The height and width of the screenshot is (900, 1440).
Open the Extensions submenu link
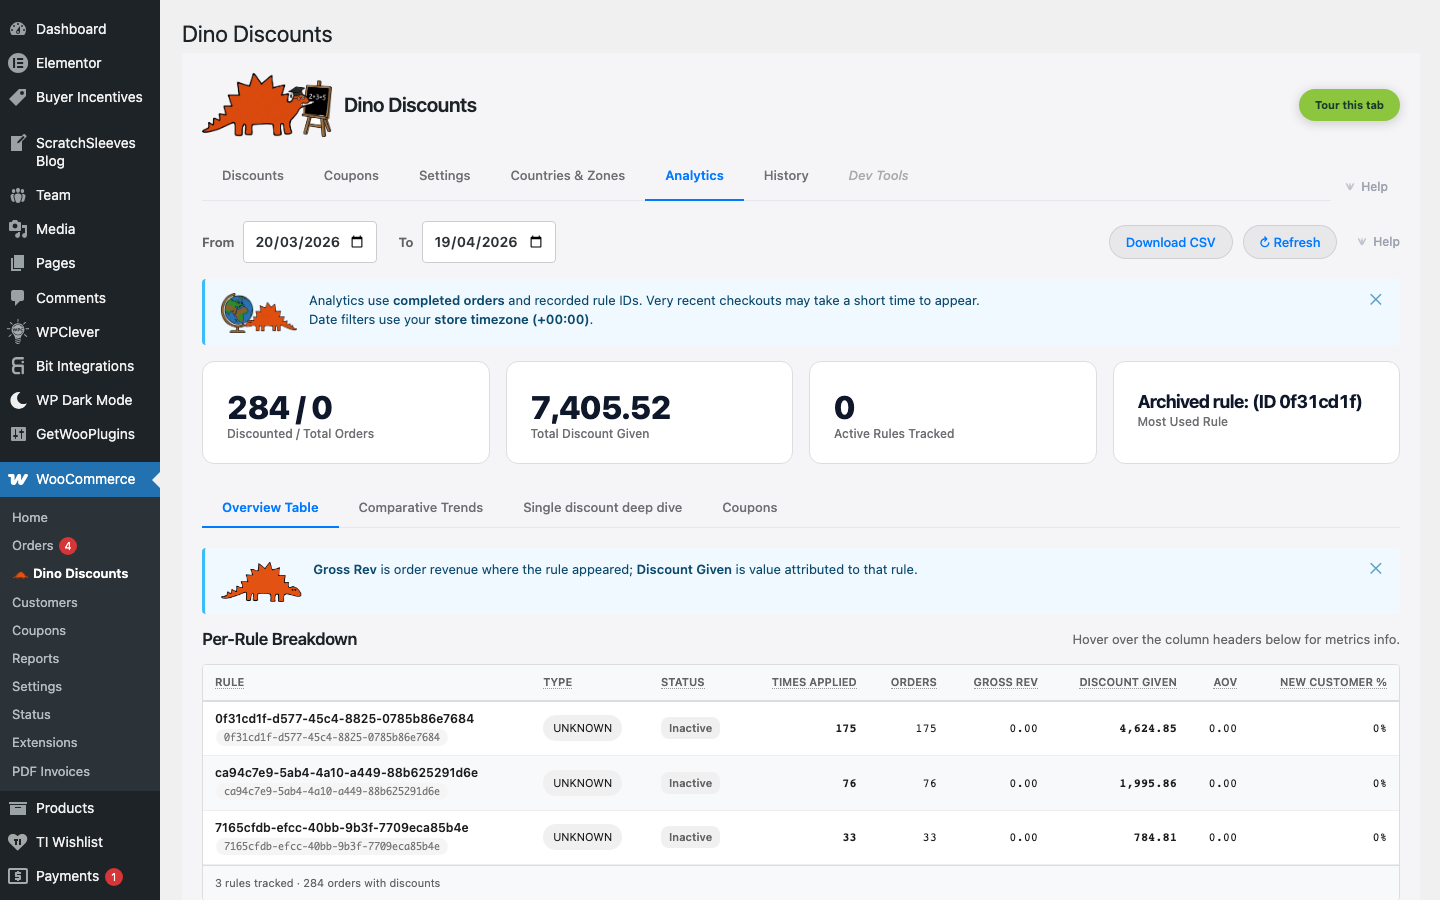click(x=45, y=742)
